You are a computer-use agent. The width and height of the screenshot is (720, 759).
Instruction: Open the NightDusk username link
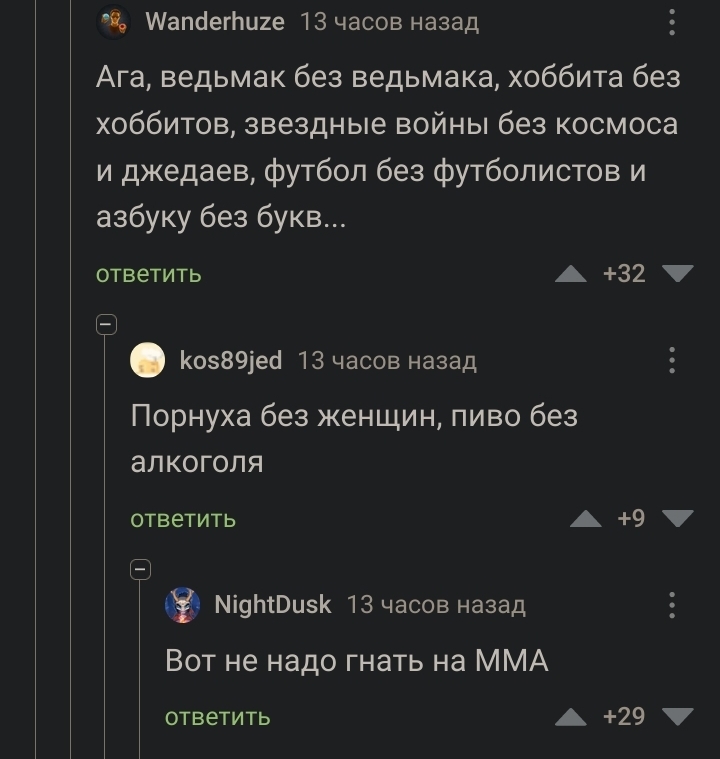coord(272,605)
